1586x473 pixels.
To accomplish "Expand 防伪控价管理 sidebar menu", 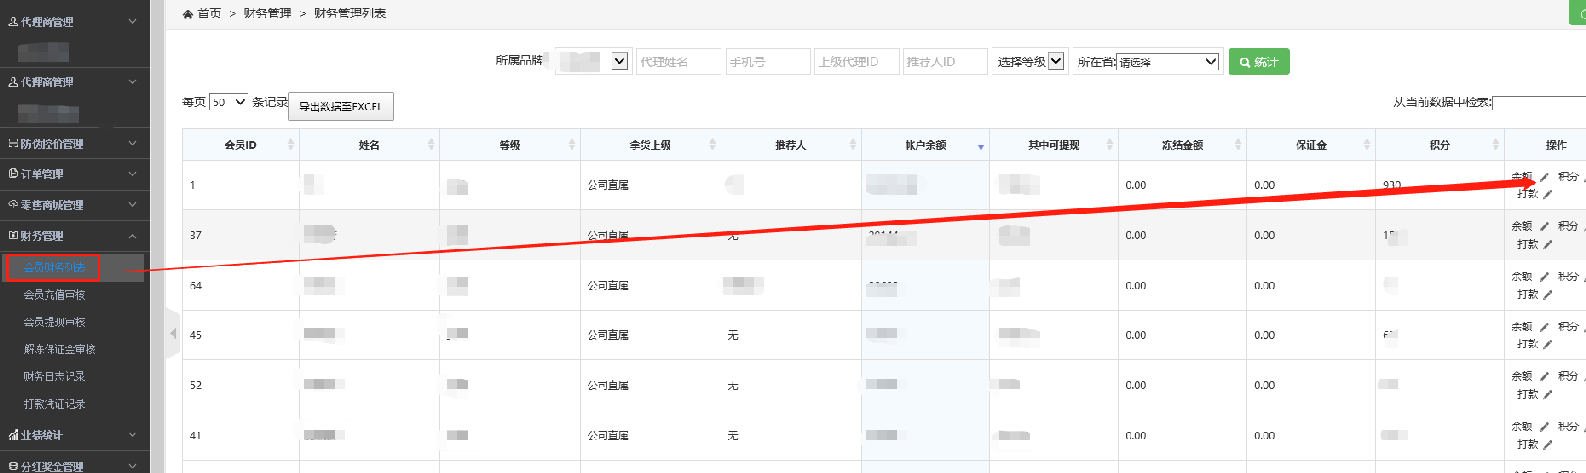I will pos(74,144).
